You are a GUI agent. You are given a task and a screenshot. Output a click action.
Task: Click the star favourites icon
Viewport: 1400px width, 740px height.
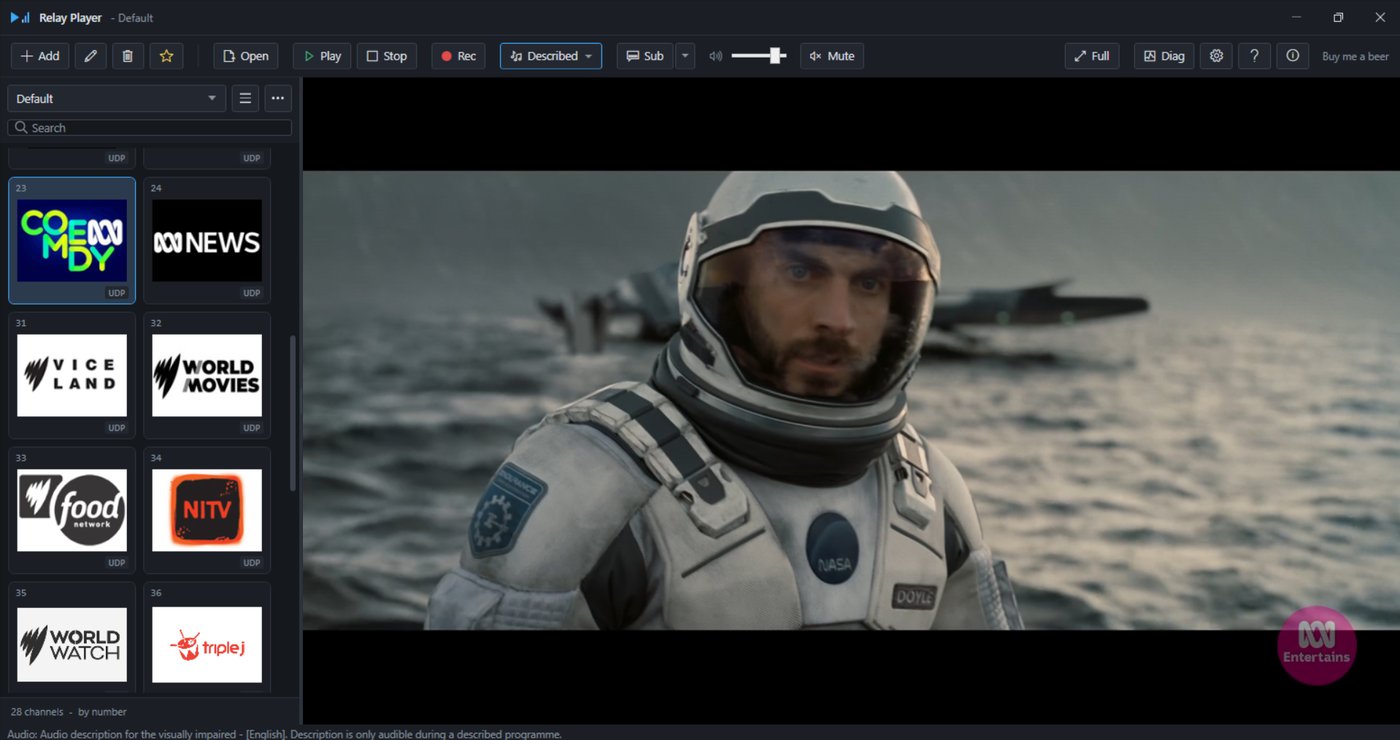pos(166,56)
